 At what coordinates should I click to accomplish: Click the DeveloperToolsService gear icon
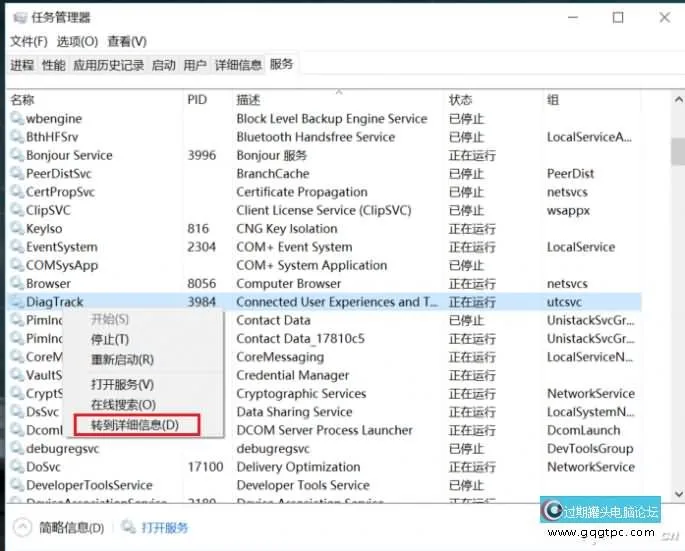click(x=17, y=485)
